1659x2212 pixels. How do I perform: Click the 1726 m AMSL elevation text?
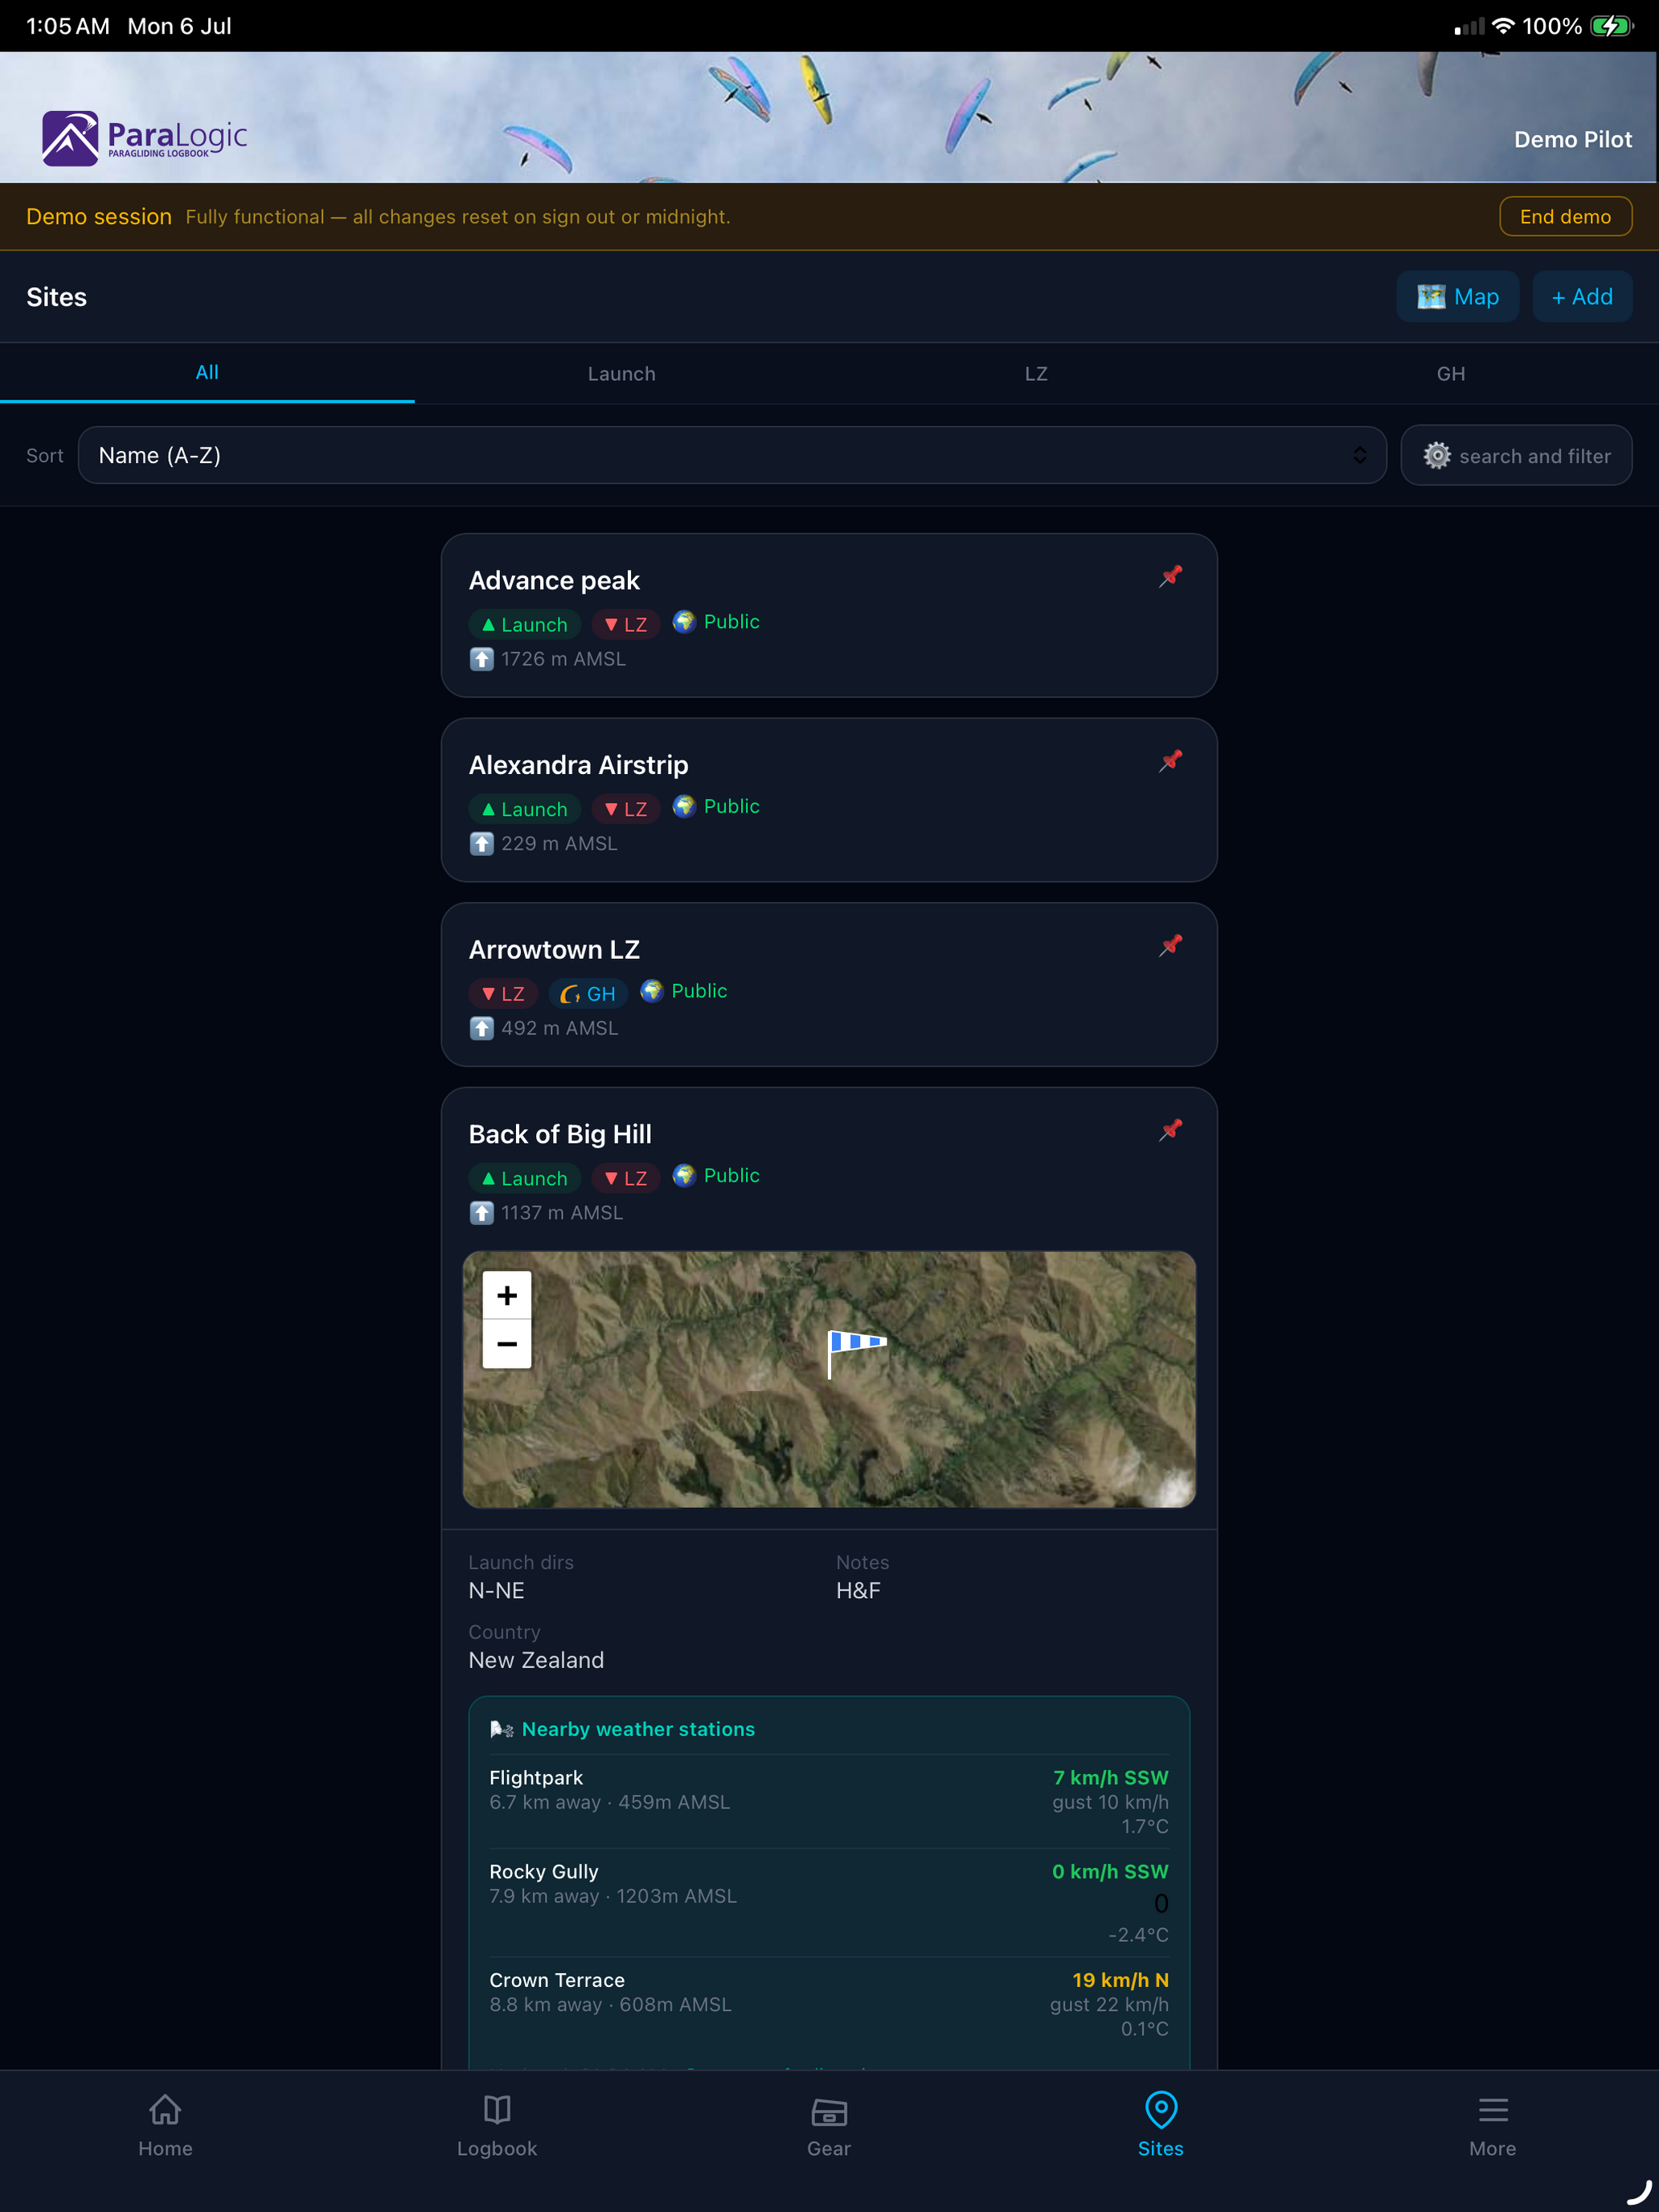[563, 659]
